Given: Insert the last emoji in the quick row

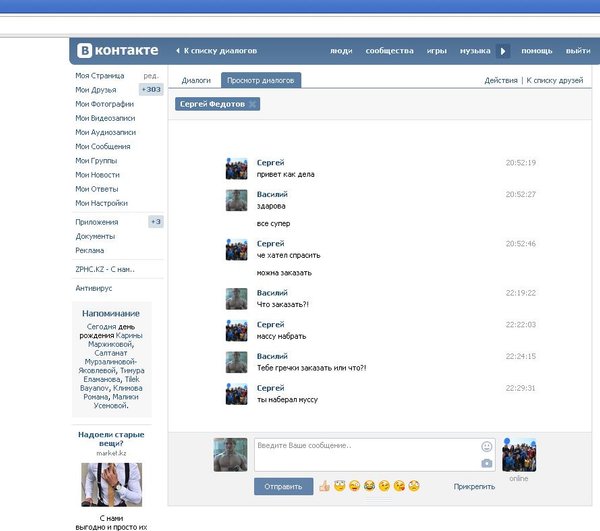Looking at the screenshot, I should 413,486.
